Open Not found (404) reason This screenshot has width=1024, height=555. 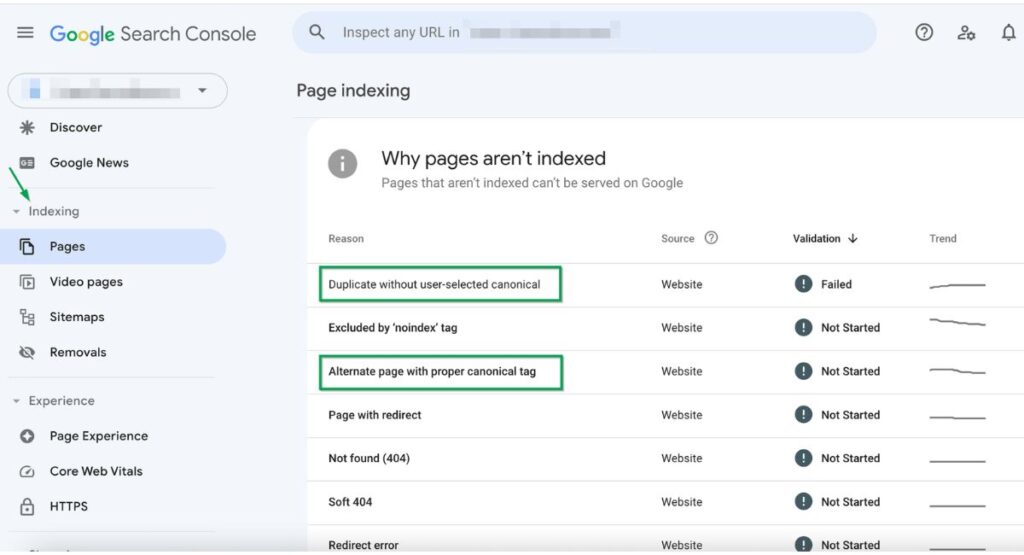369,458
